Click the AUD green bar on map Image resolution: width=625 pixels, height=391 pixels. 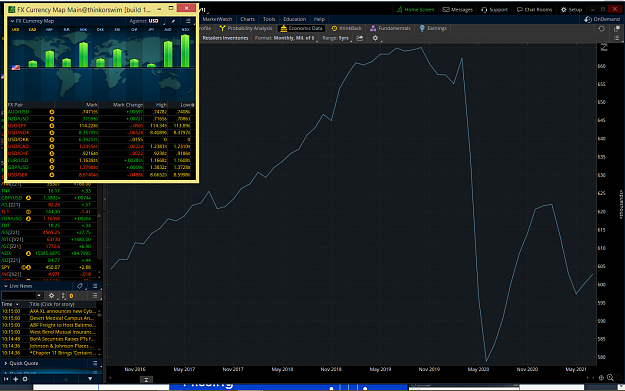pos(168,54)
